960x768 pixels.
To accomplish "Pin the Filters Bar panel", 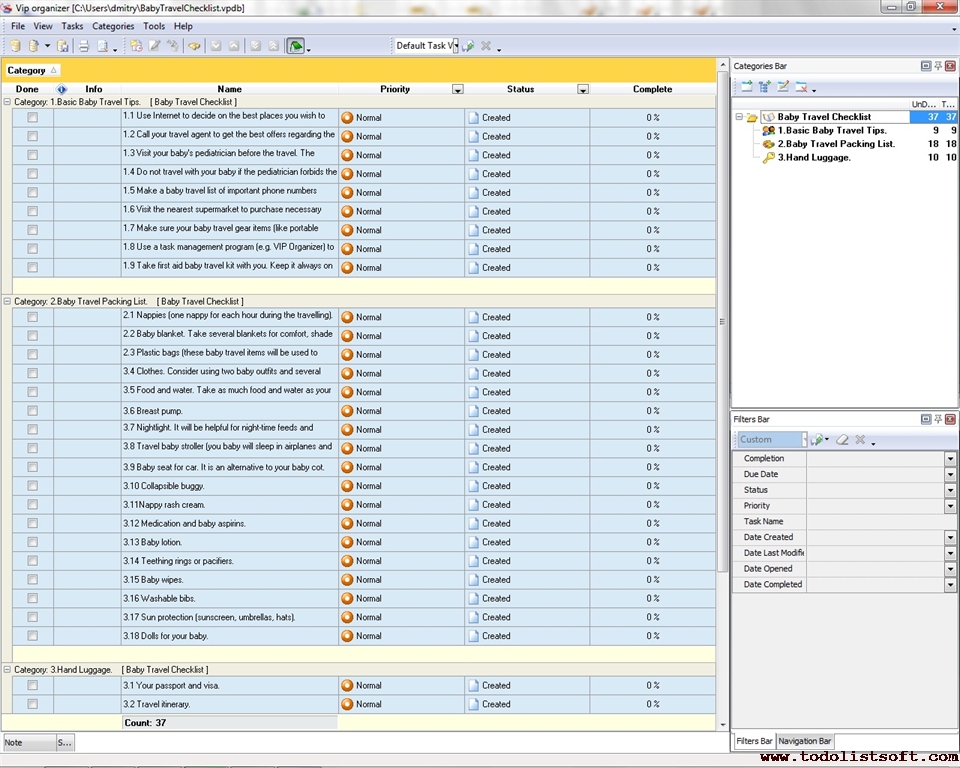I will click(938, 420).
